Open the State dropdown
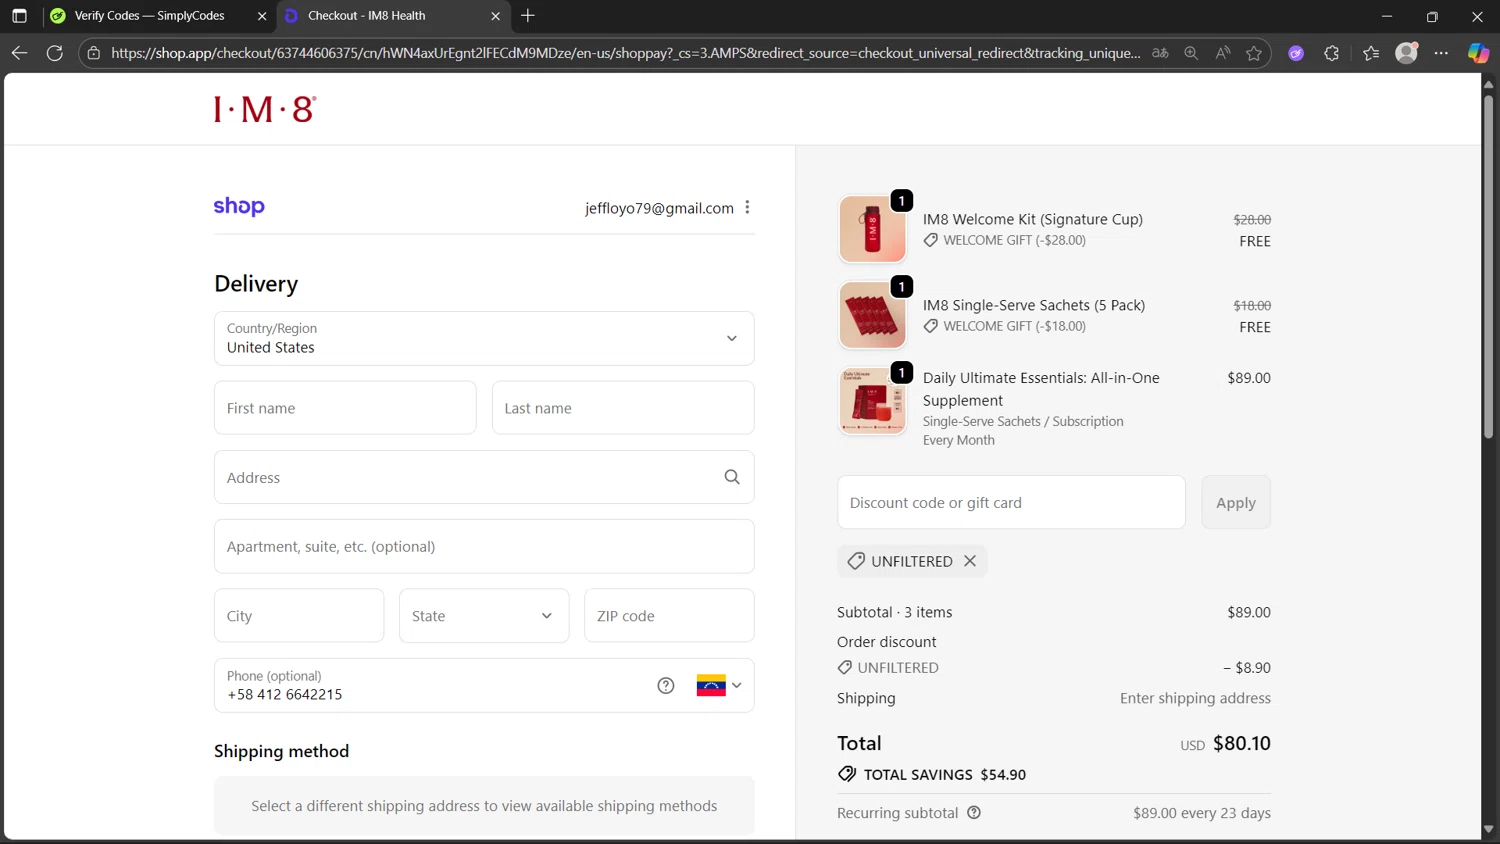The image size is (1500, 844). tap(484, 615)
